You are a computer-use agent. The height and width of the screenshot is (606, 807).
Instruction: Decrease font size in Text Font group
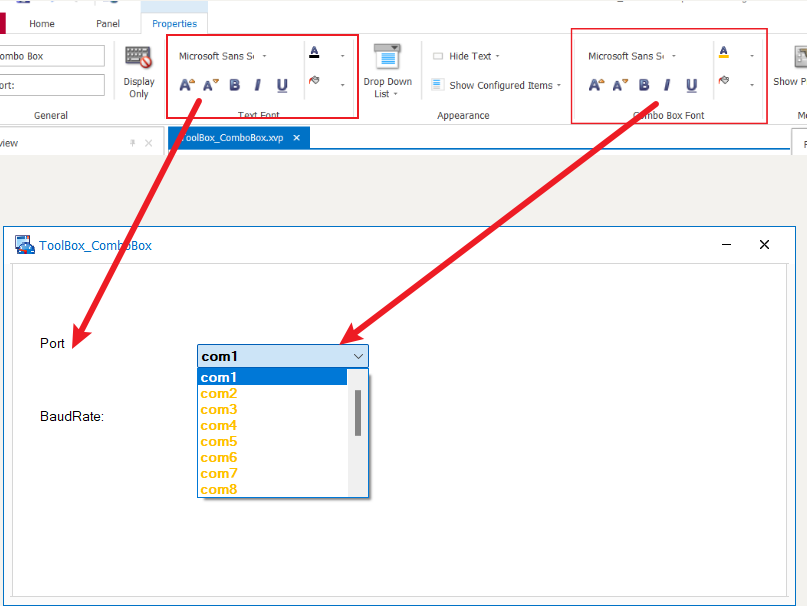coord(210,85)
